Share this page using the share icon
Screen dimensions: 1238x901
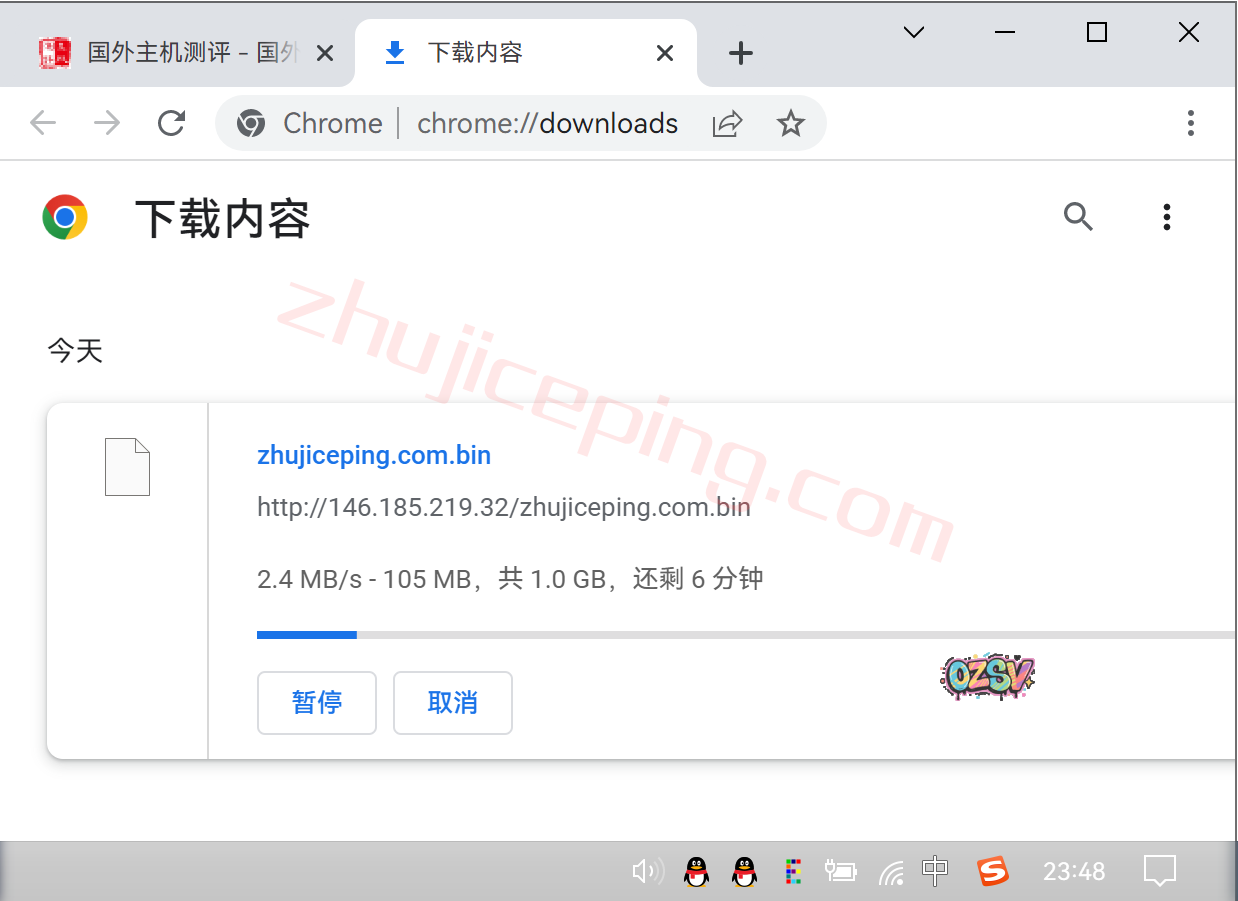point(727,123)
